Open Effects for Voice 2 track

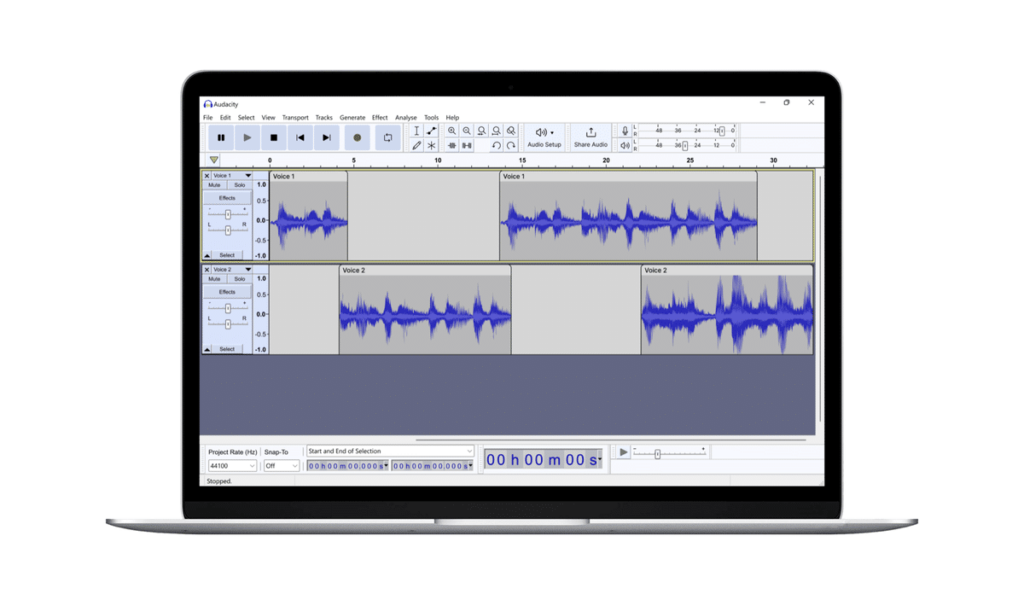pos(227,292)
